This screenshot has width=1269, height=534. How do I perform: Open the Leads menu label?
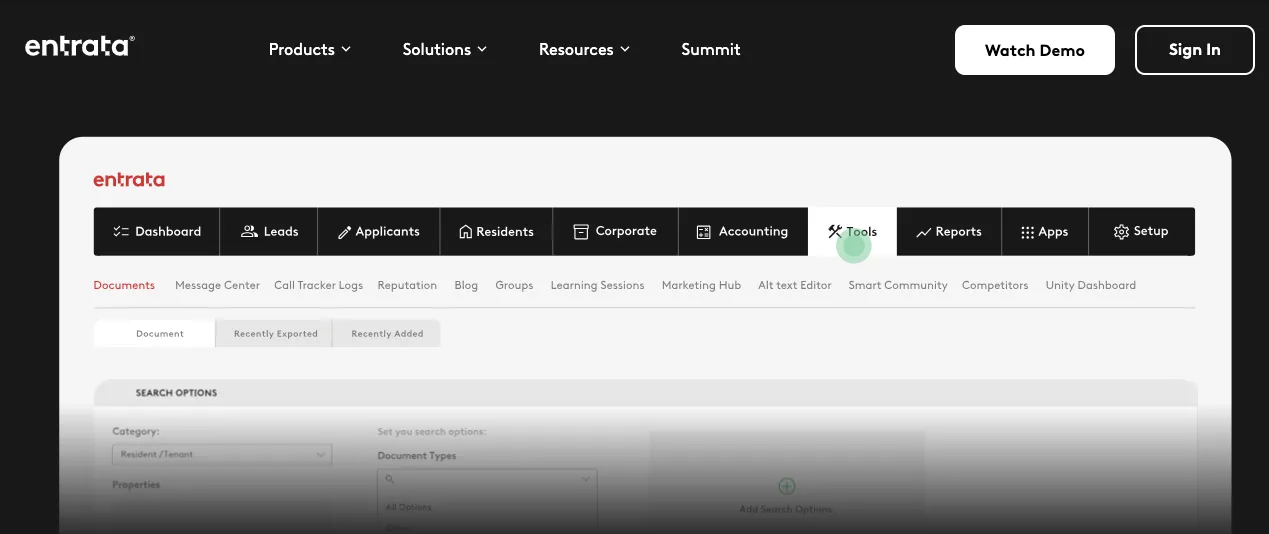point(281,231)
